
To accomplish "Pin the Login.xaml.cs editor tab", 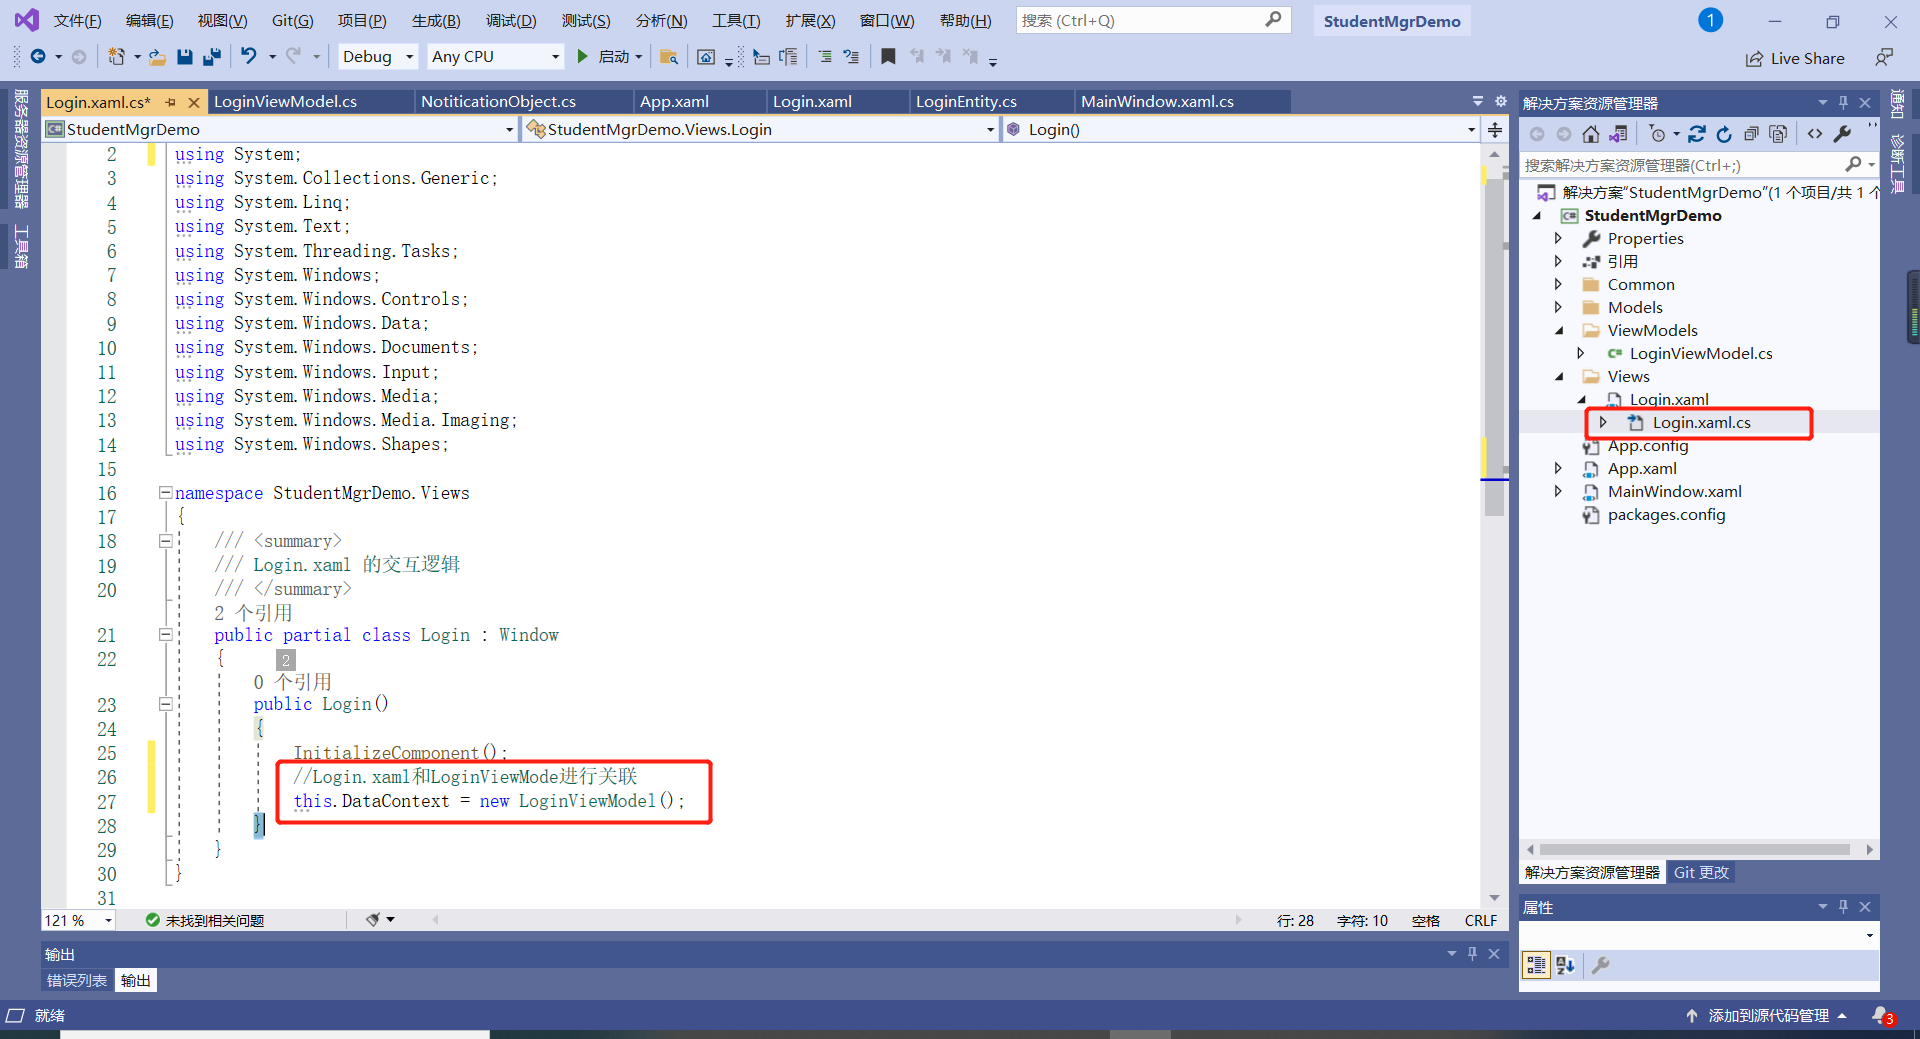I will pyautogui.click(x=170, y=101).
